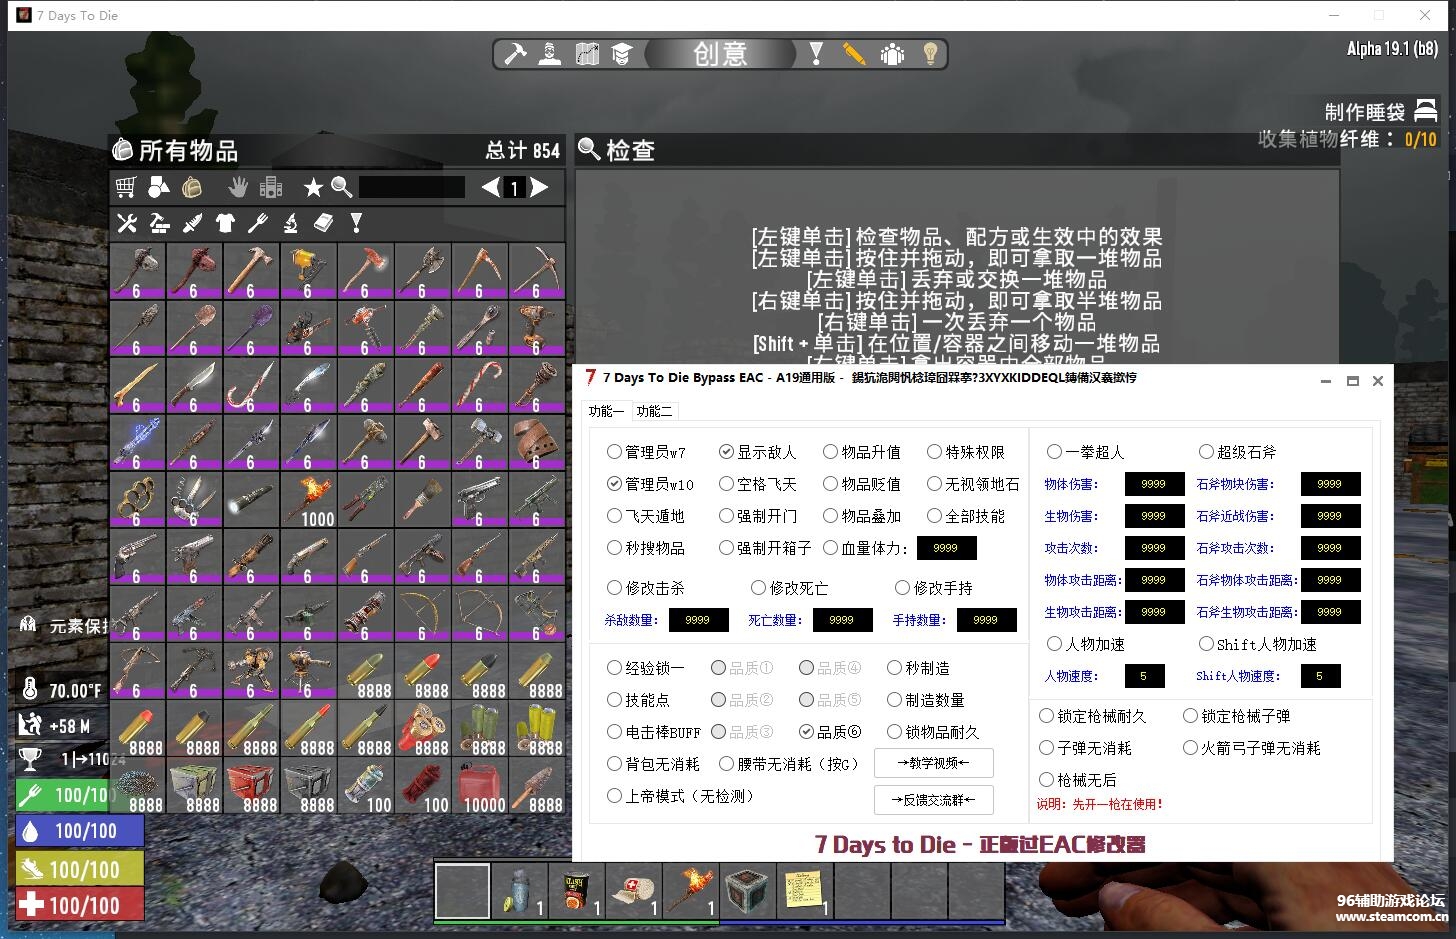
Task: Click the →教学视频← button
Action: (x=933, y=763)
